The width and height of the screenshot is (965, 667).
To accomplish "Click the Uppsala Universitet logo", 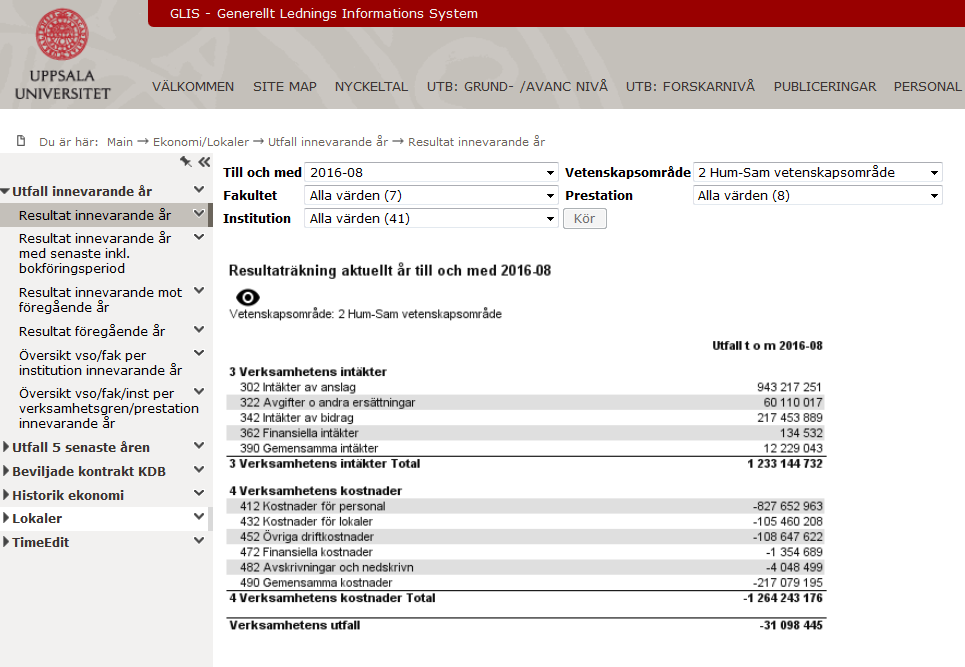I will pos(62,55).
